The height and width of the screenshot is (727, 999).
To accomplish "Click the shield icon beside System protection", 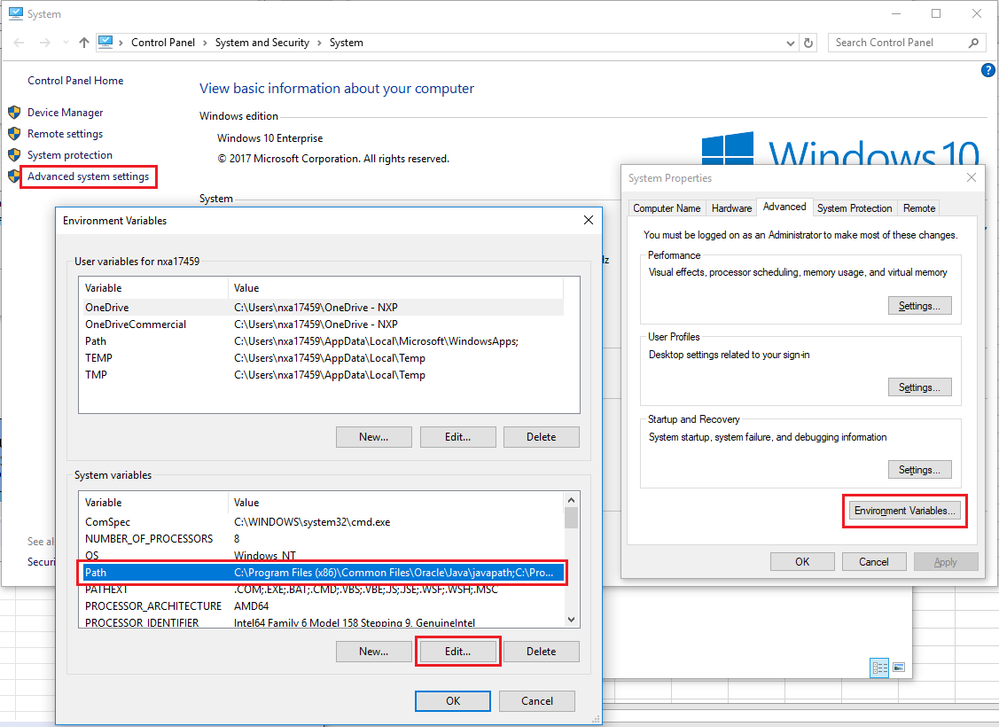I will point(14,155).
